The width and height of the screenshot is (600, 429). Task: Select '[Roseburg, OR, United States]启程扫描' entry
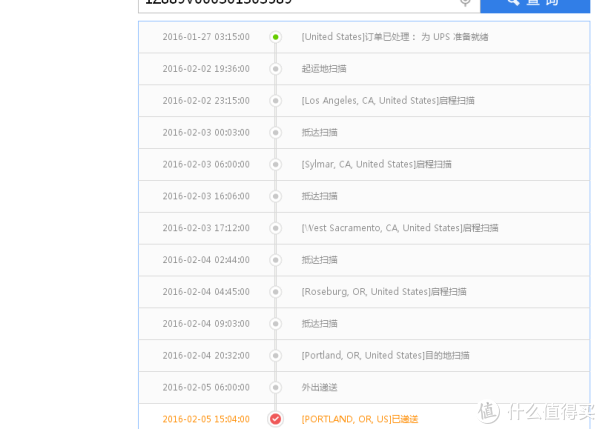pyautogui.click(x=384, y=292)
